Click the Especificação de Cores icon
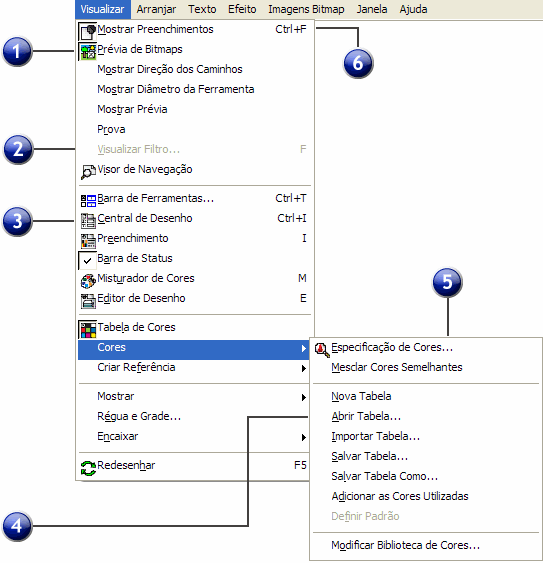Screen dimensions: 543x563 coord(322,349)
